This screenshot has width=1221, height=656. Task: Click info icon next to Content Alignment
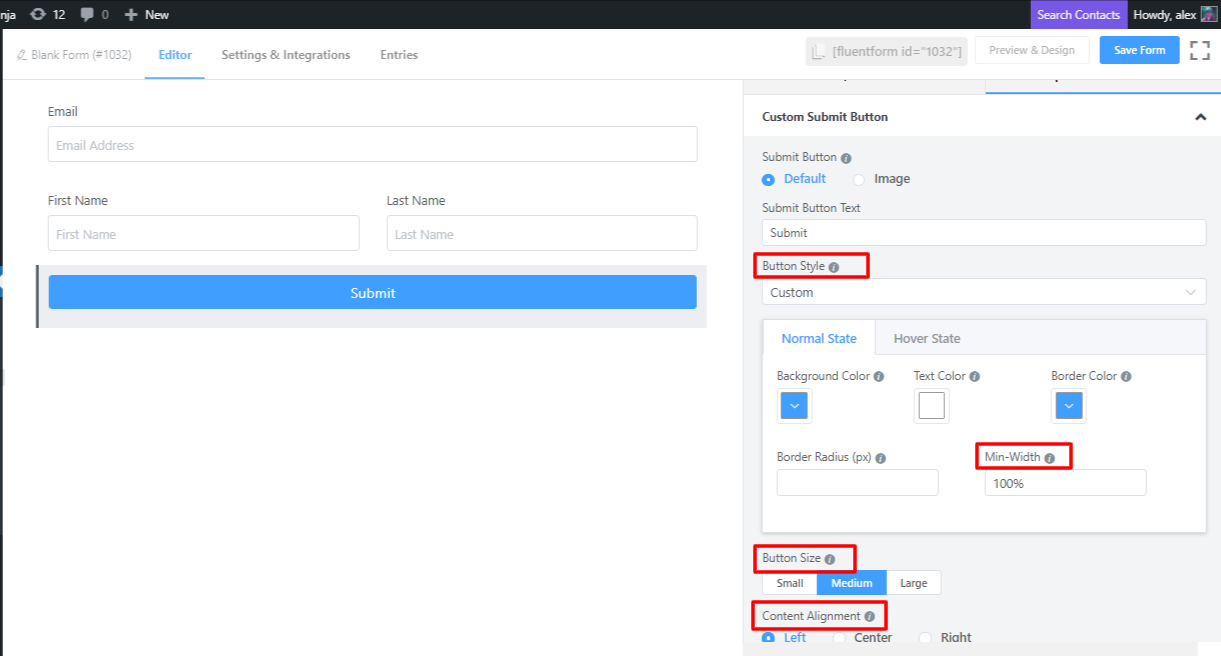(x=869, y=617)
